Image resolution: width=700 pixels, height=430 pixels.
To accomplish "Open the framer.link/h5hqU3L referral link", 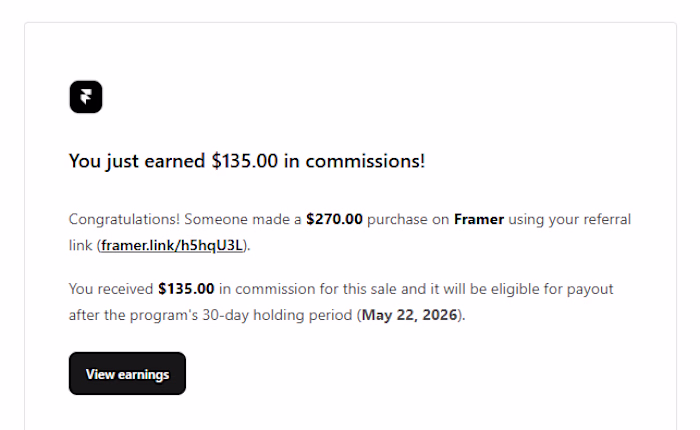I will tap(173, 244).
